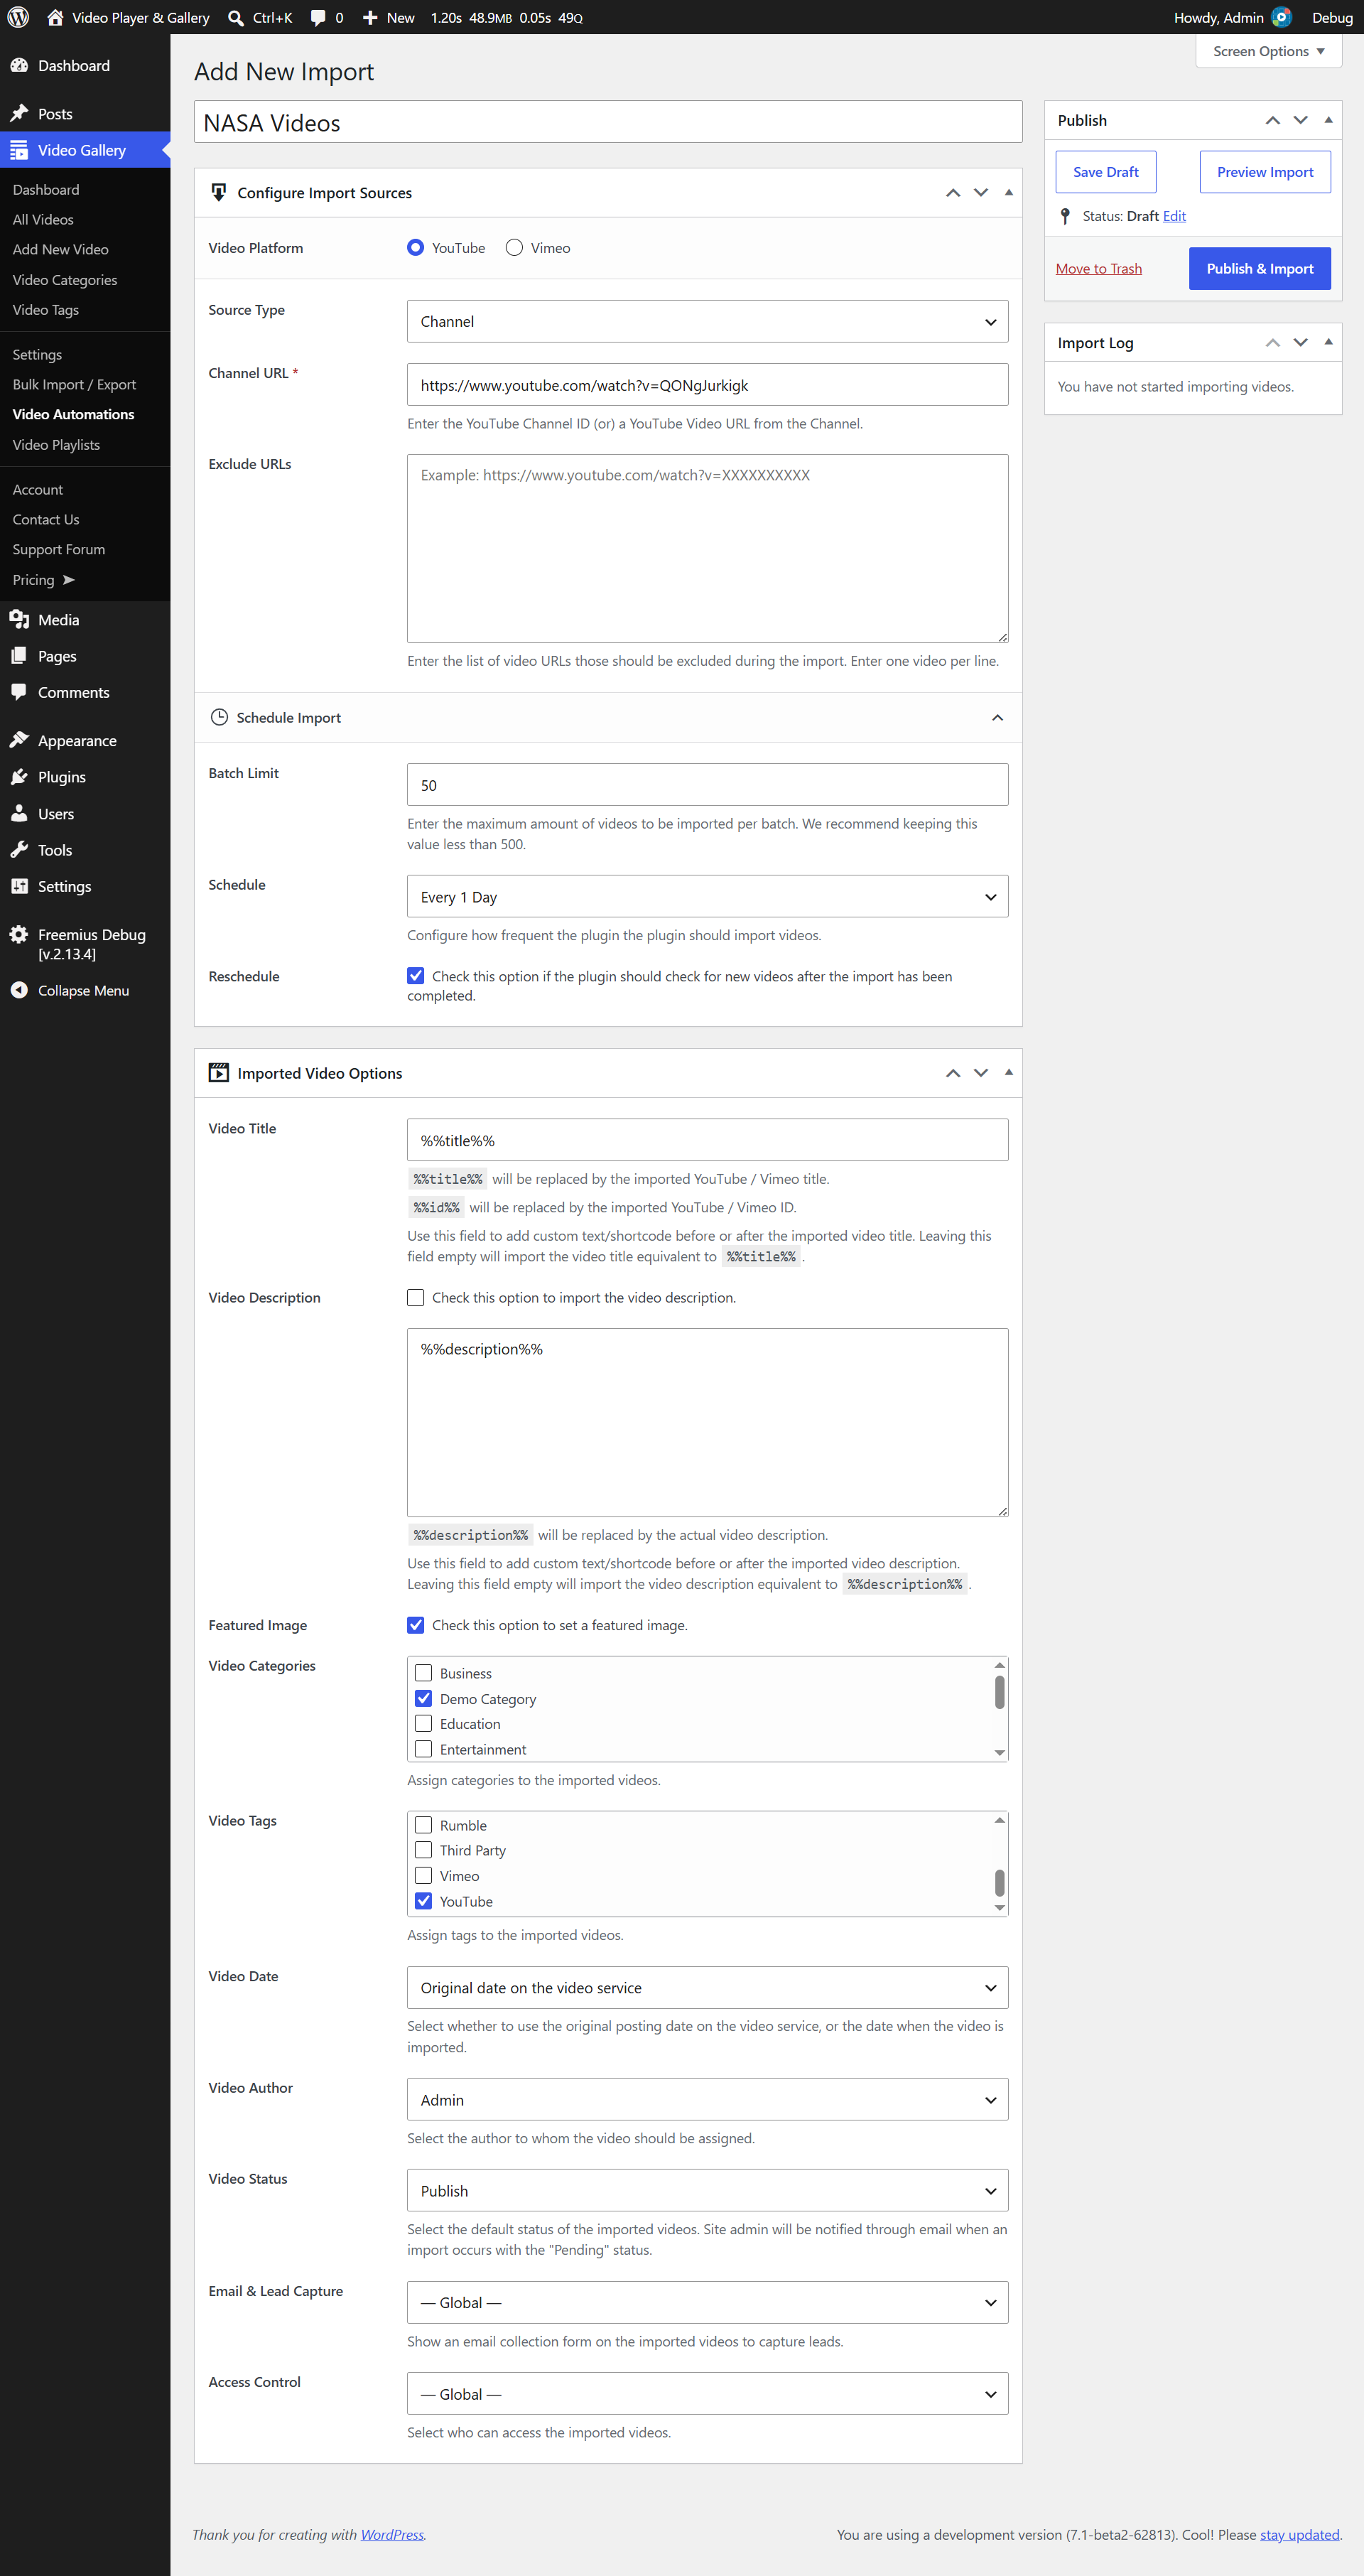Screen dimensions: 1364x2576
Task: Click the Configure Import Sources download icon
Action: point(219,192)
